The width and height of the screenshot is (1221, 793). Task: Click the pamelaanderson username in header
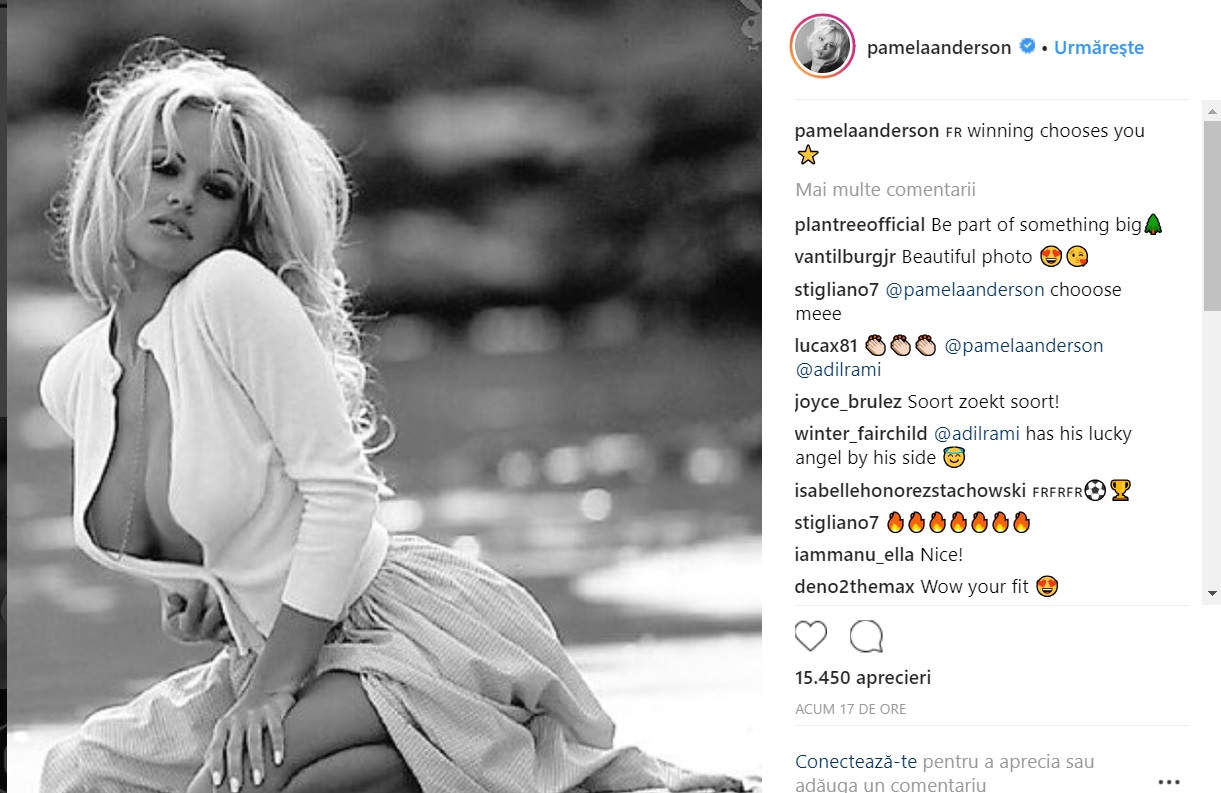pos(939,47)
